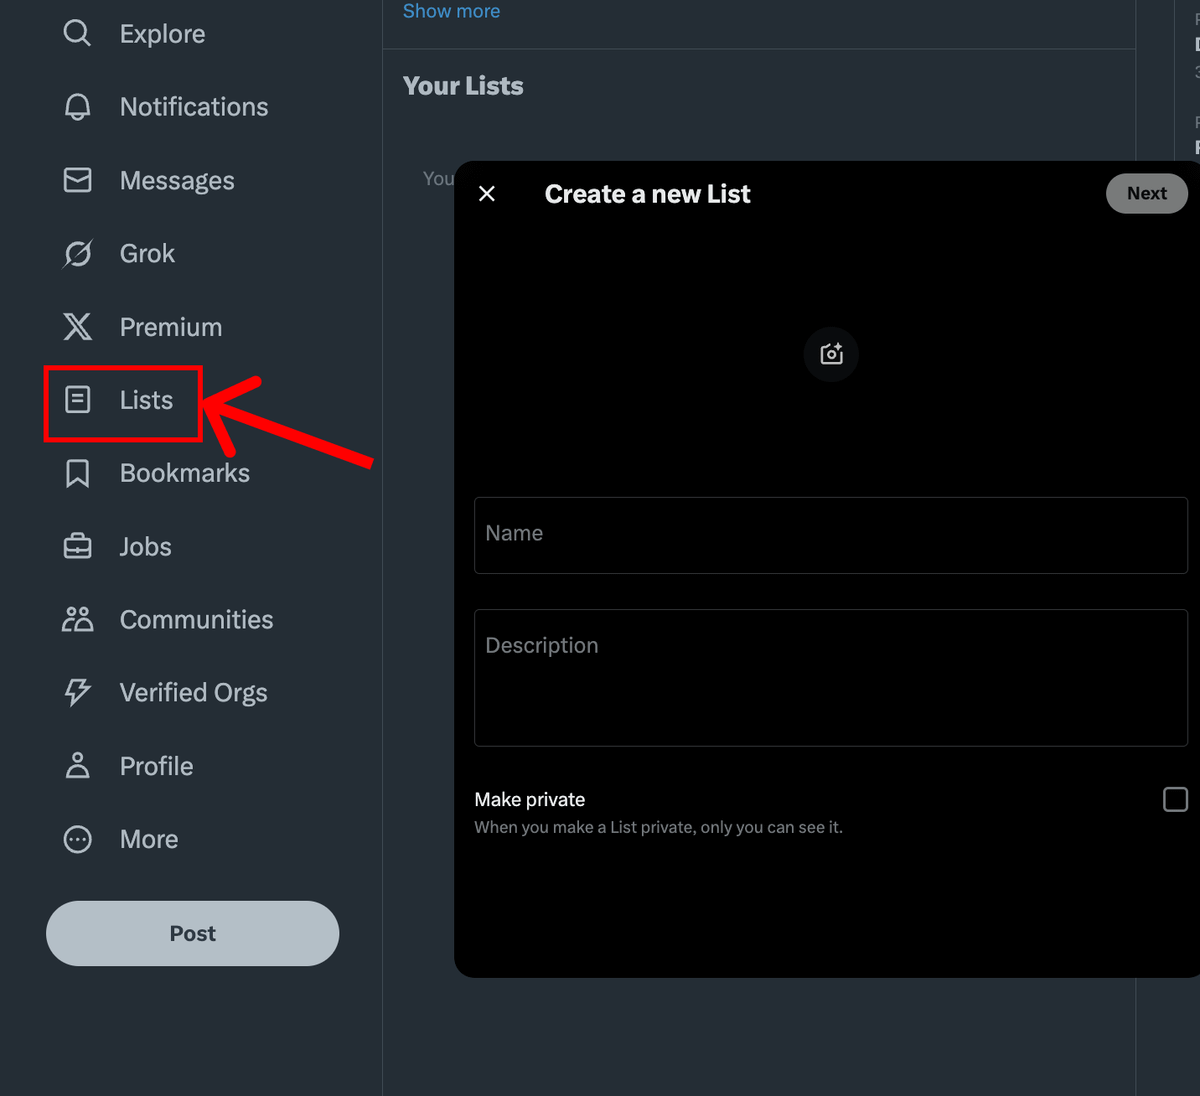Screen dimensions: 1200x1096
Task: Click the Bookmarks ribbon icon
Action: pos(77,473)
